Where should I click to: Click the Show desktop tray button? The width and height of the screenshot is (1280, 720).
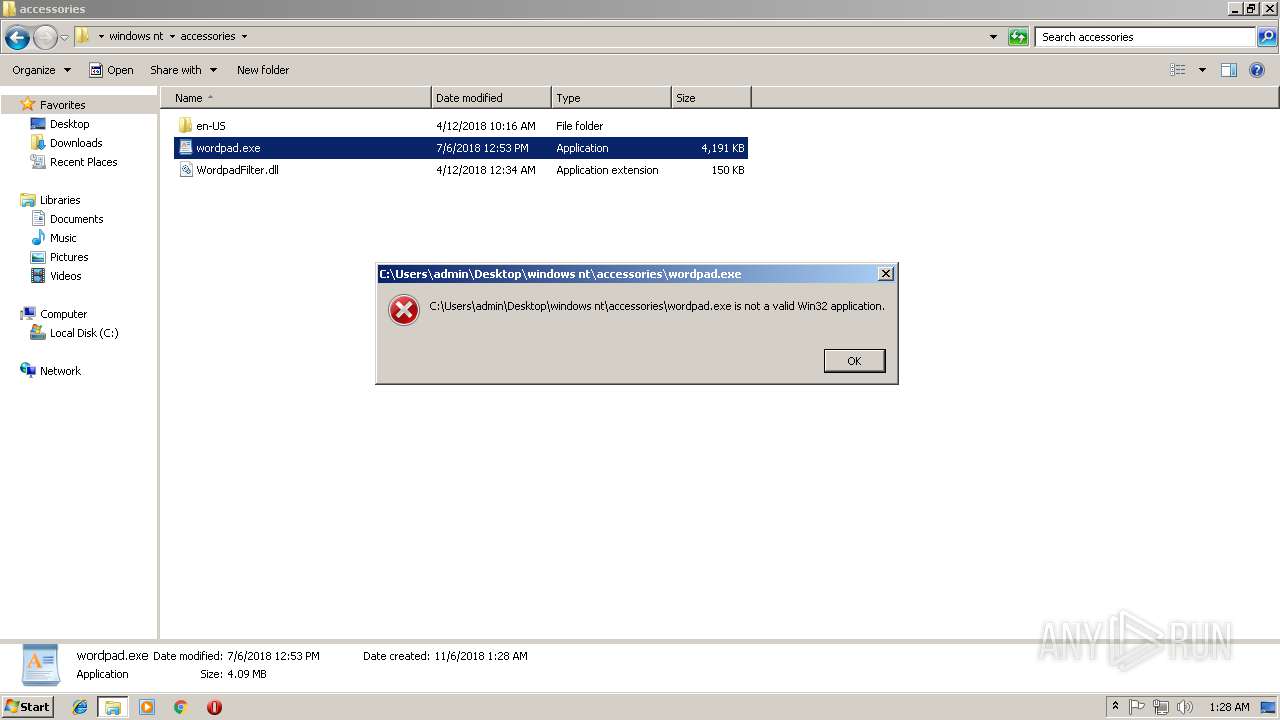pyautogui.click(x=1268, y=707)
